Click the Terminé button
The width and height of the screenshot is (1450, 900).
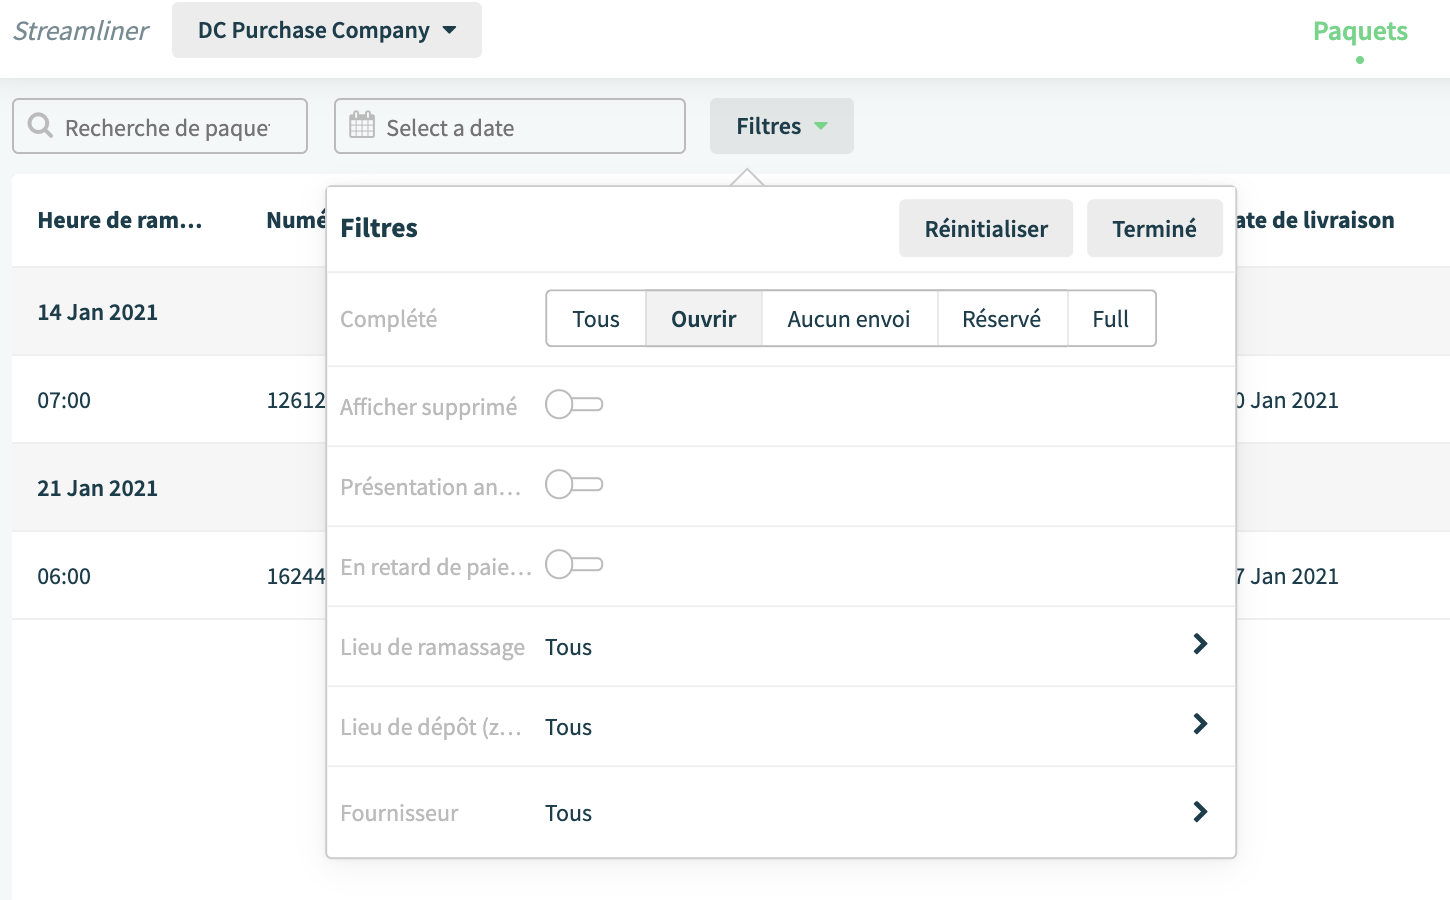[1155, 228]
